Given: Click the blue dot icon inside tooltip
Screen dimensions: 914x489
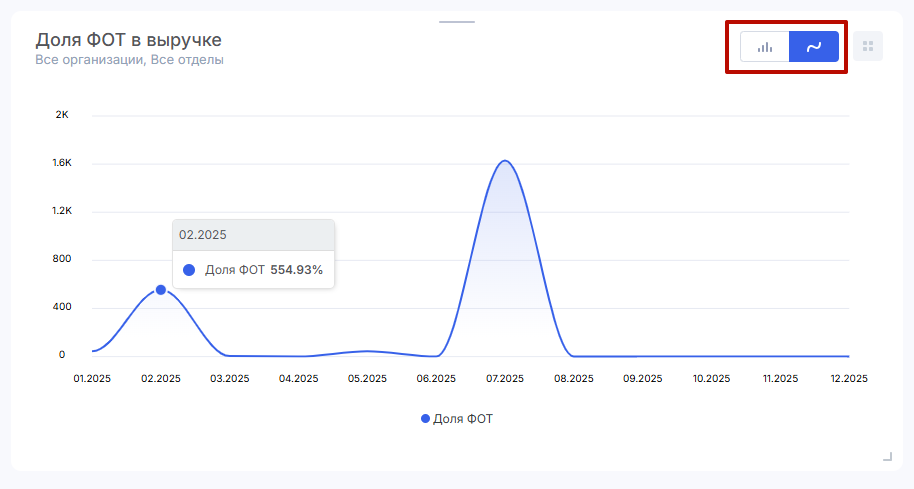Looking at the screenshot, I should tap(189, 270).
